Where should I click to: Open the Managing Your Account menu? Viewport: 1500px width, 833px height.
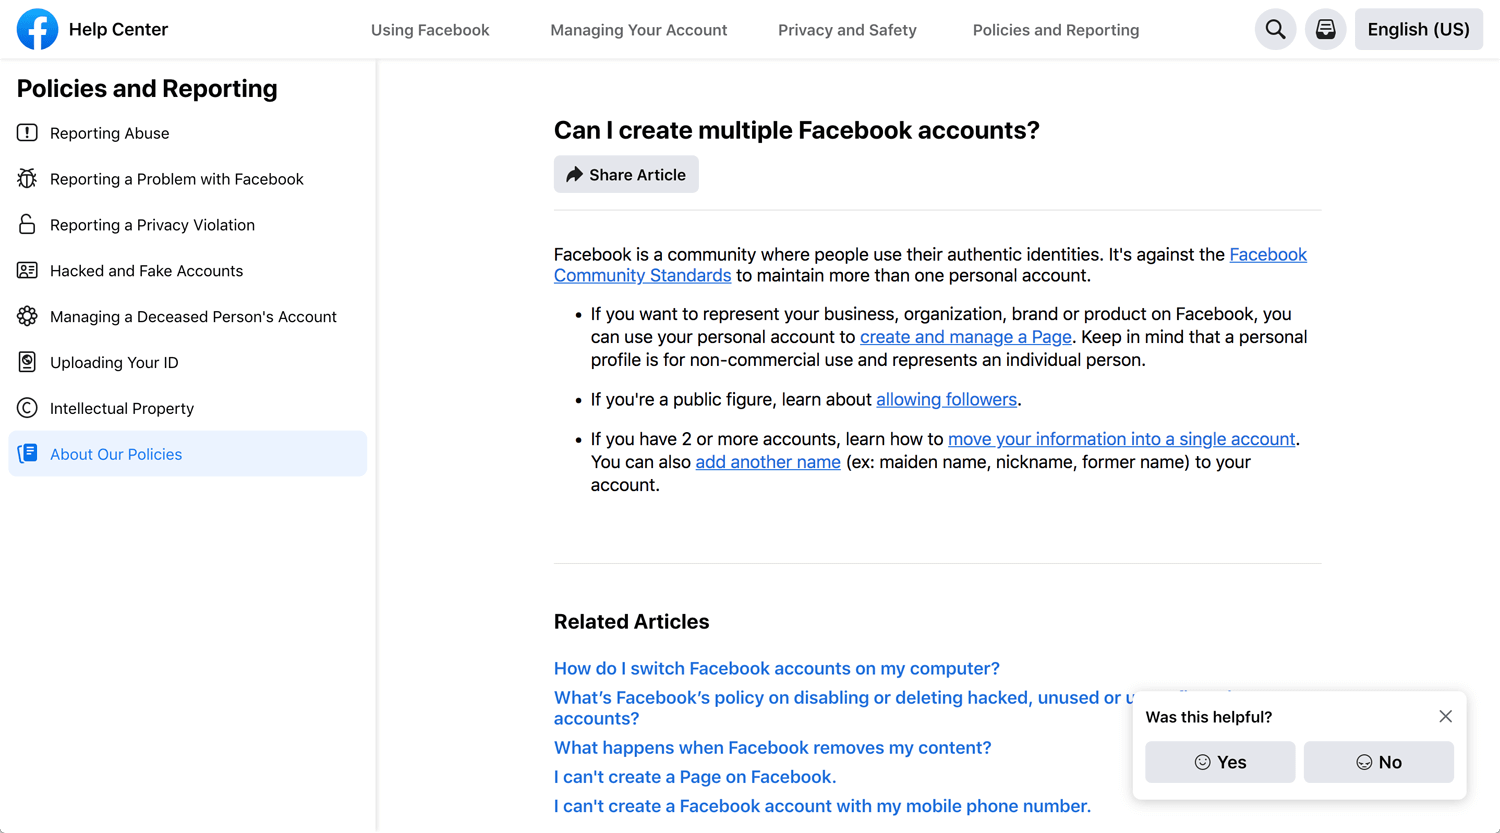click(639, 30)
